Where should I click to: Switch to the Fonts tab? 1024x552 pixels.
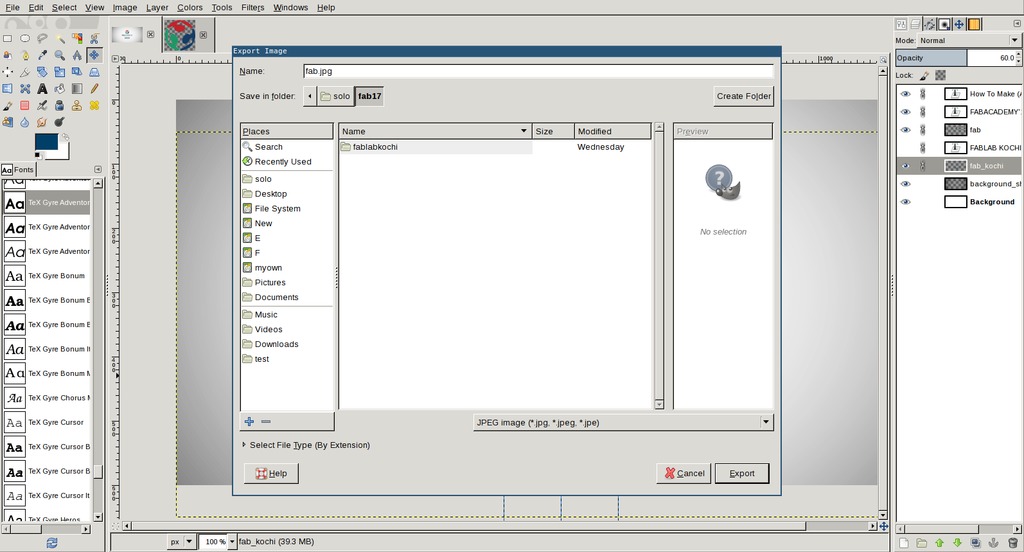(x=18, y=169)
